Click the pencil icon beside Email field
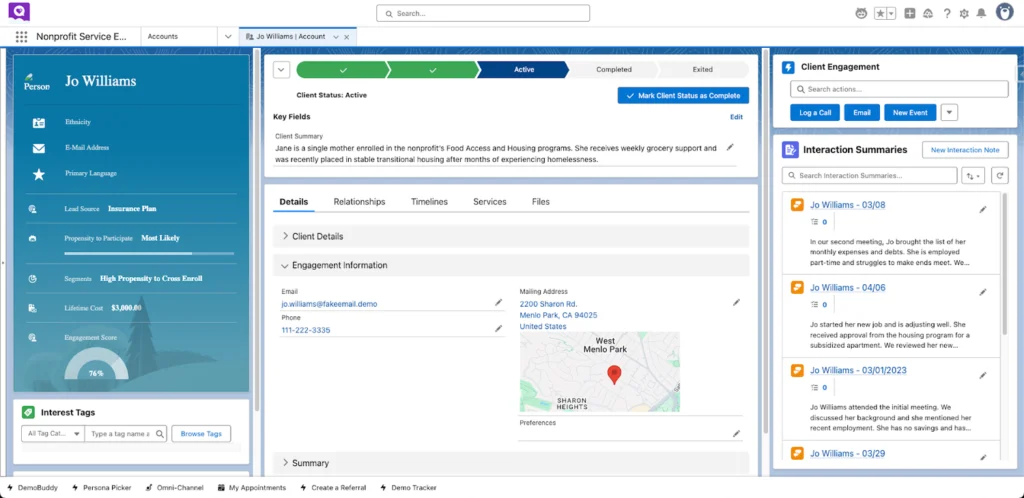 tap(498, 302)
